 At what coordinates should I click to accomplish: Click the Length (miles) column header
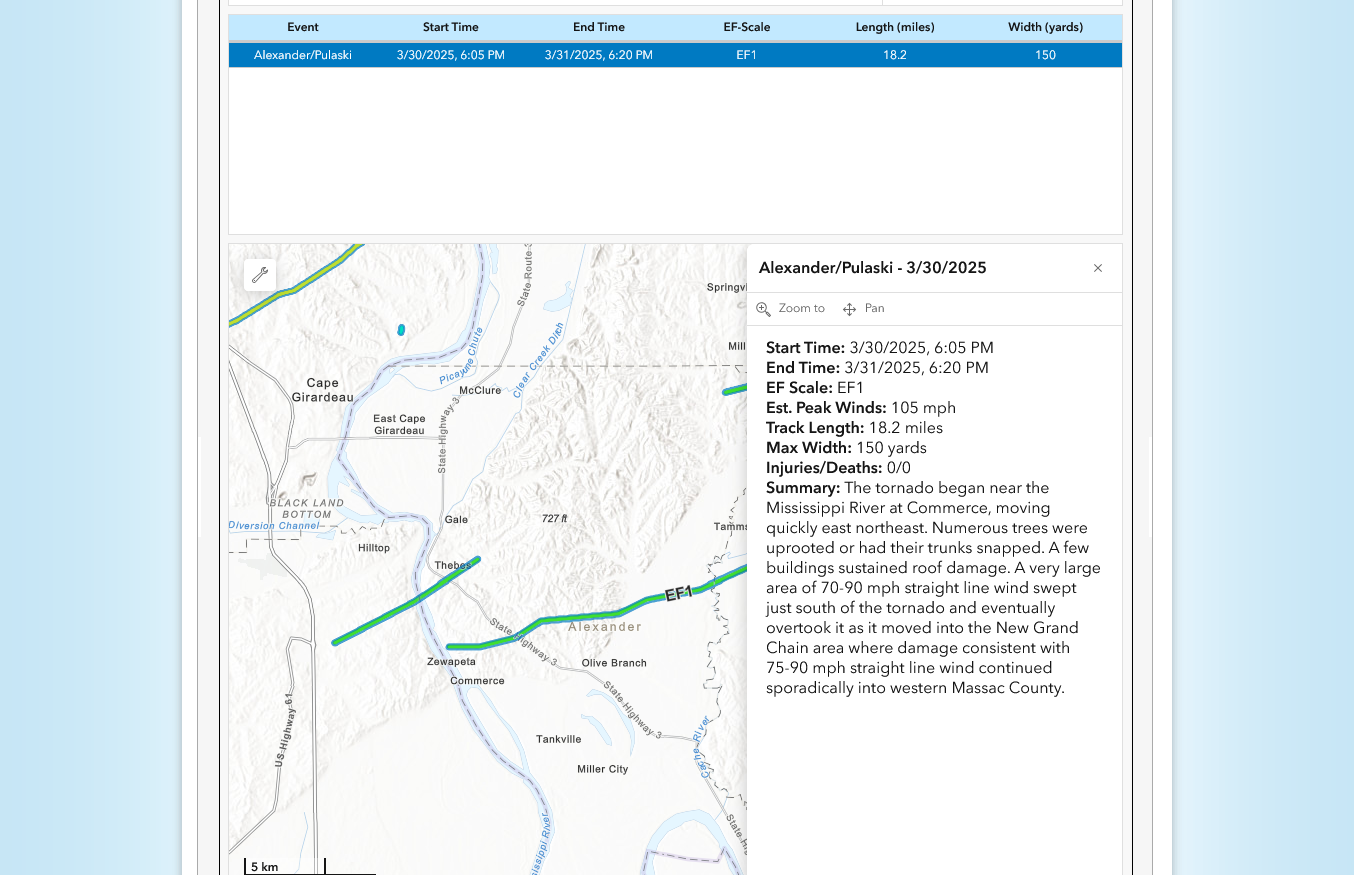pos(894,27)
